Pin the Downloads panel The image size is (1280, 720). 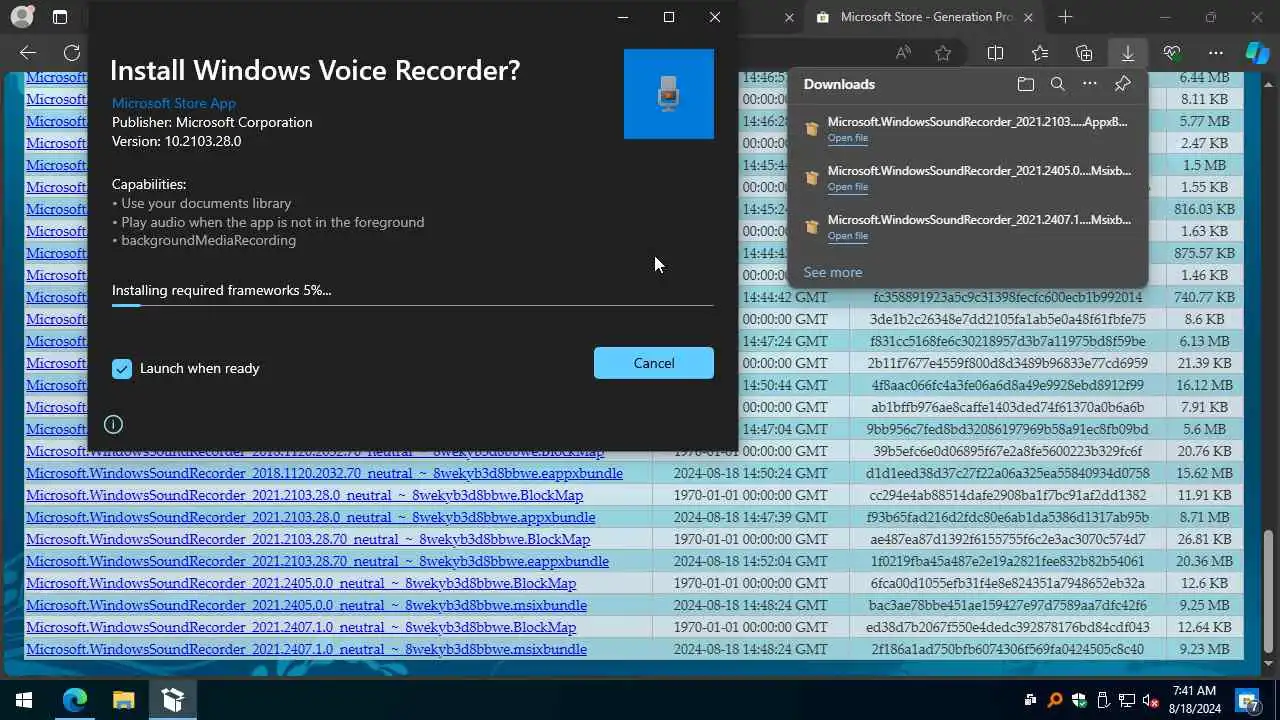click(x=1122, y=84)
